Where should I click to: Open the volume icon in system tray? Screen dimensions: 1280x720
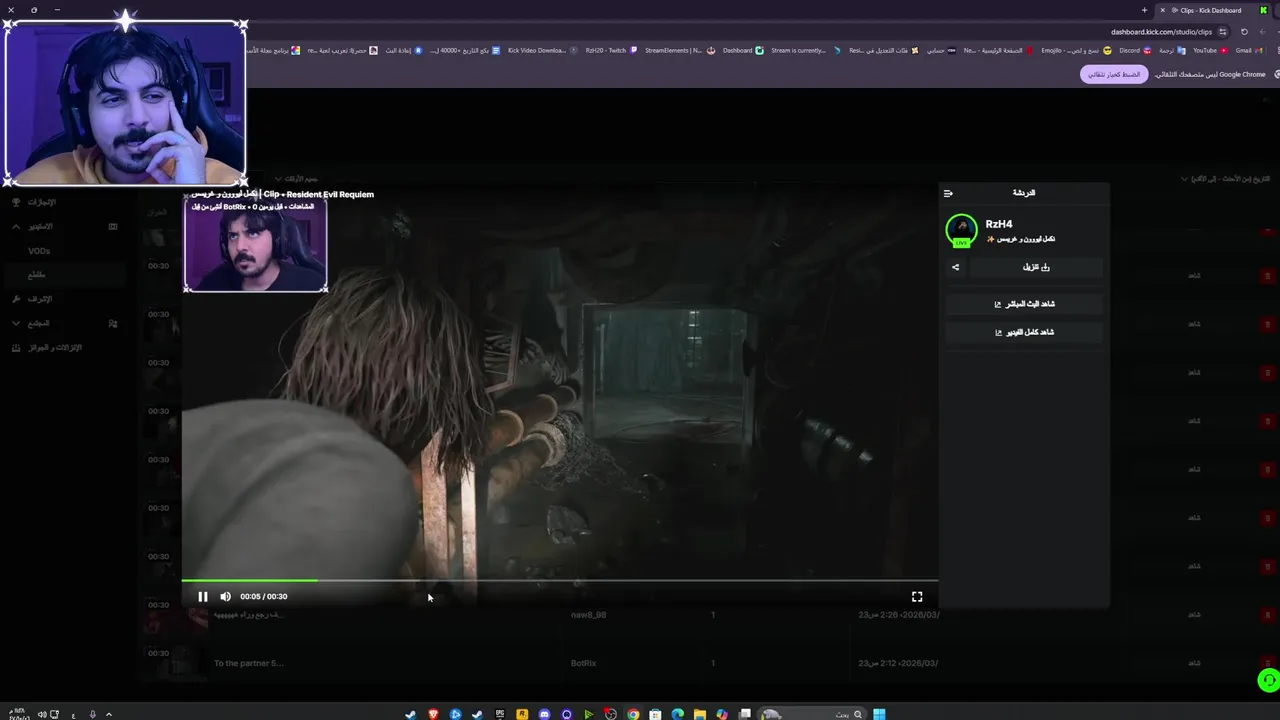coord(42,714)
